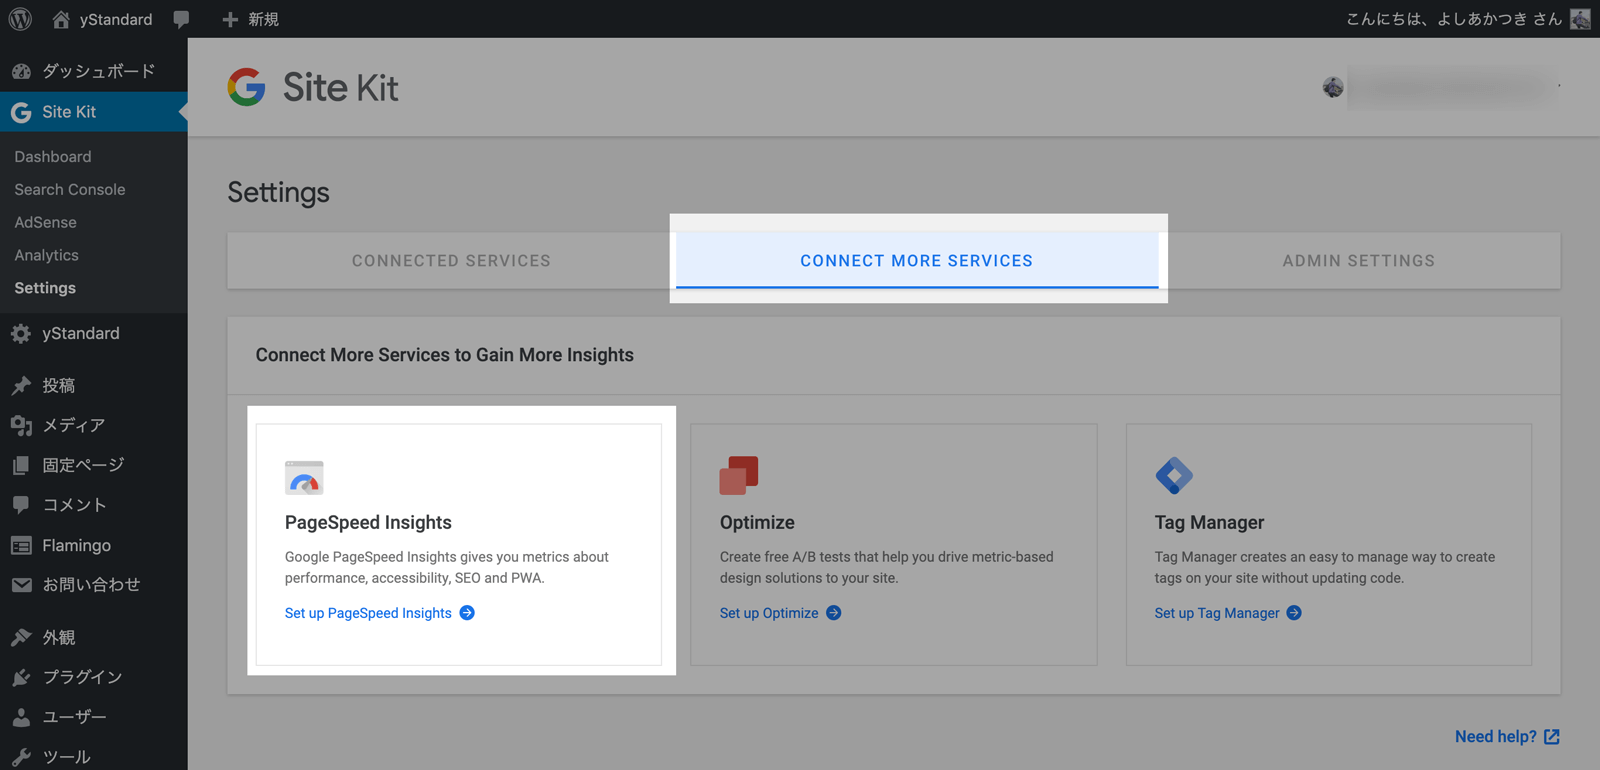Open yStandard settings menu label
Screen dimensions: 1600x770
81,334
